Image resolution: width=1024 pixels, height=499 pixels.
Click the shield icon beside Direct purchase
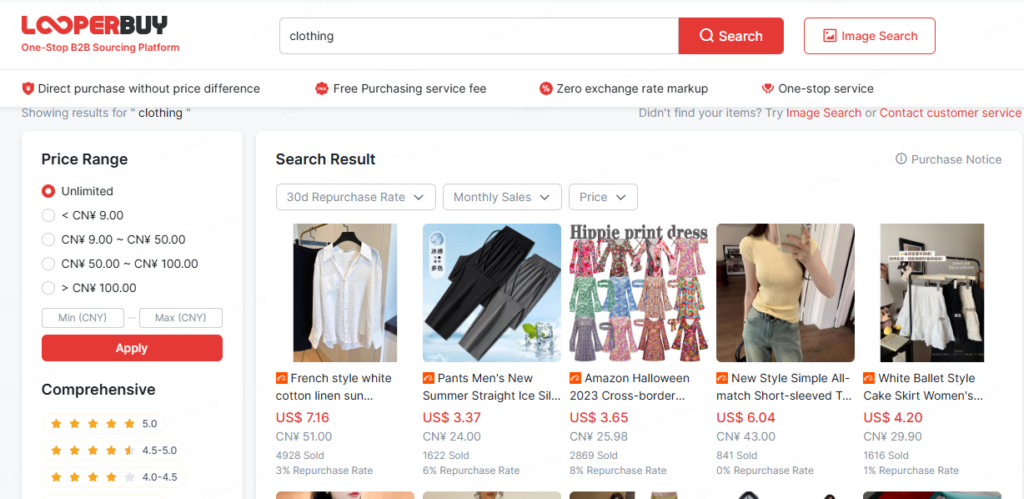28,89
